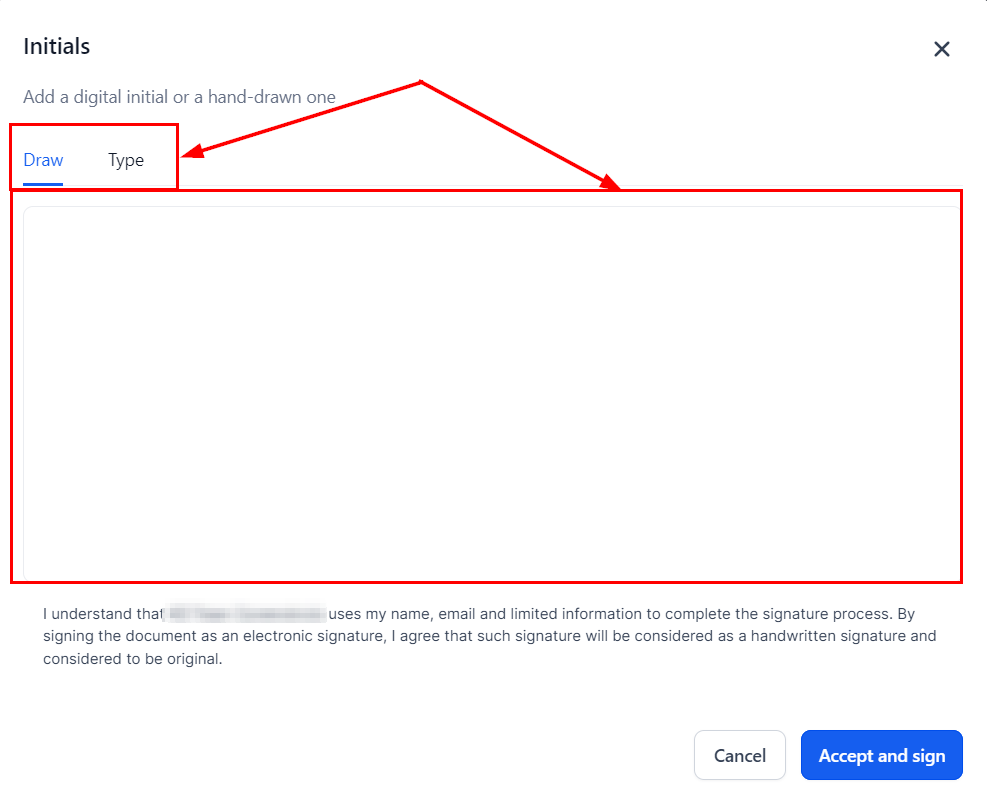The height and width of the screenshot is (804, 987).
Task: Choose hand-drawn initials via the Draw option
Action: (43, 160)
